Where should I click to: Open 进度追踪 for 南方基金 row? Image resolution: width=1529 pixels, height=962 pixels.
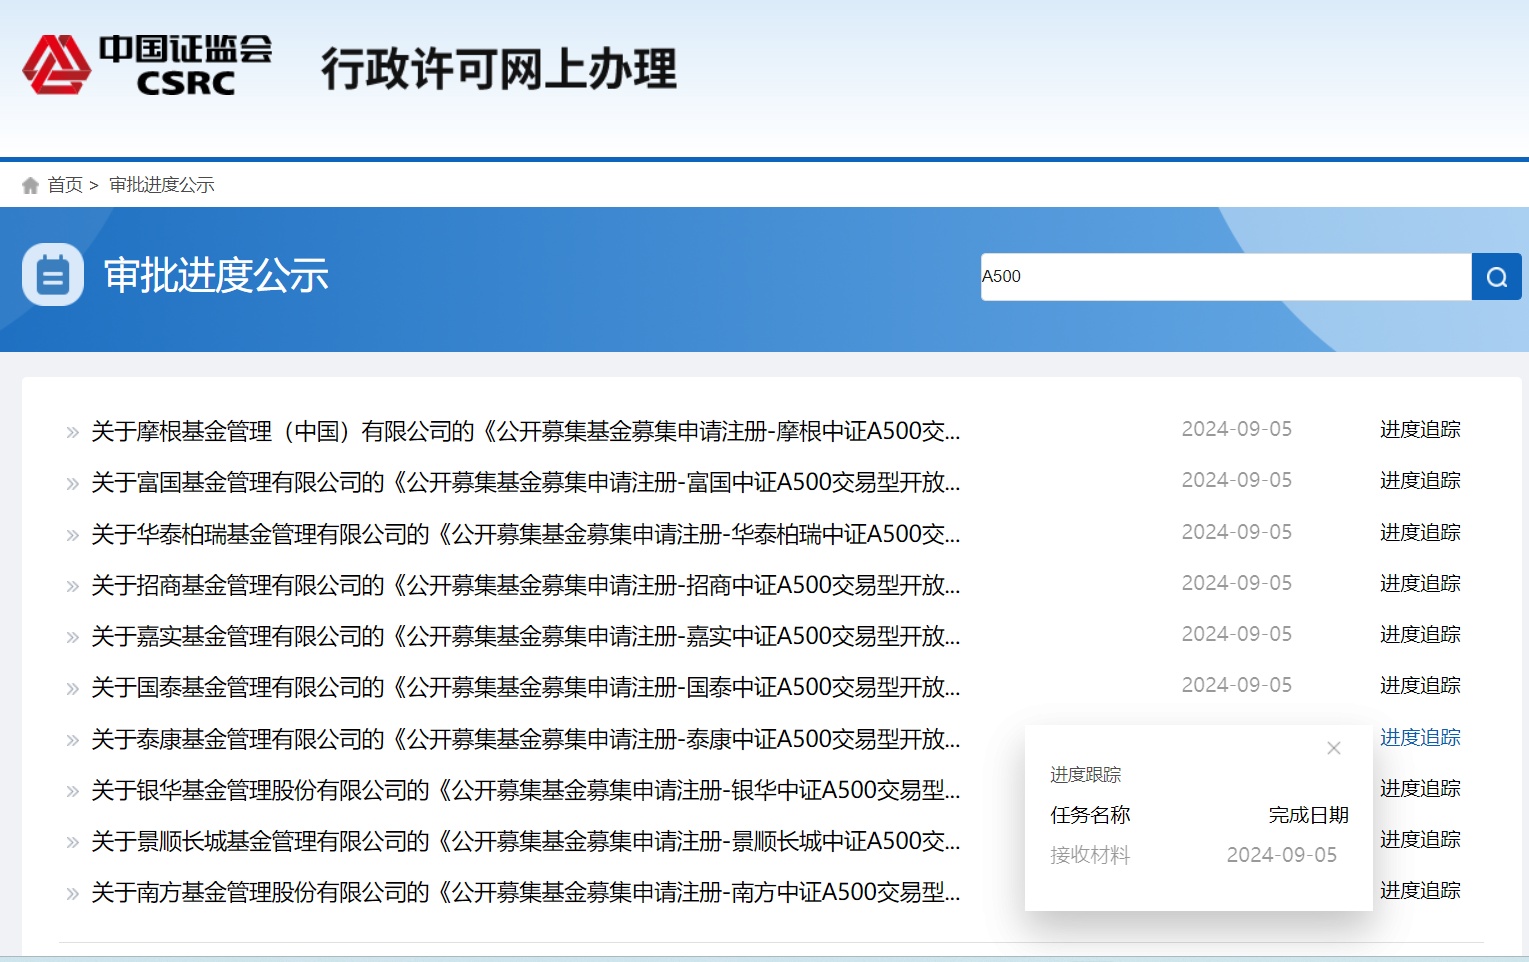1419,891
